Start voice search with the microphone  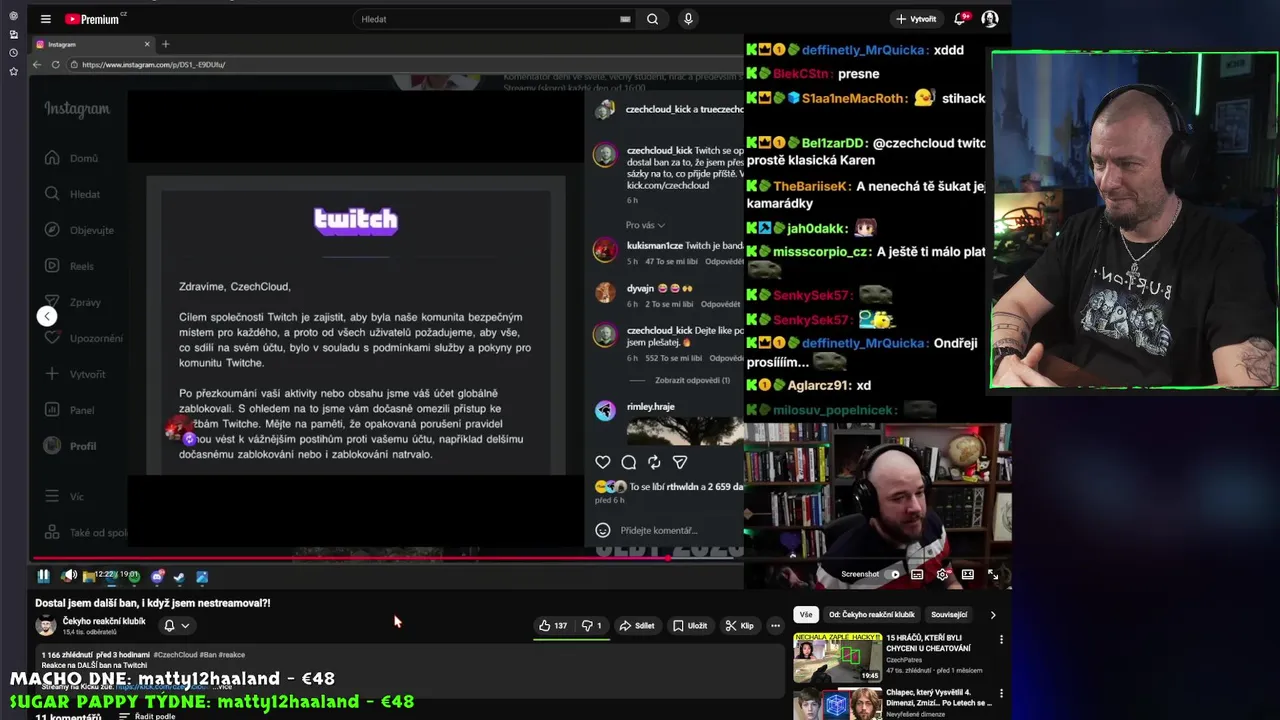point(688,19)
